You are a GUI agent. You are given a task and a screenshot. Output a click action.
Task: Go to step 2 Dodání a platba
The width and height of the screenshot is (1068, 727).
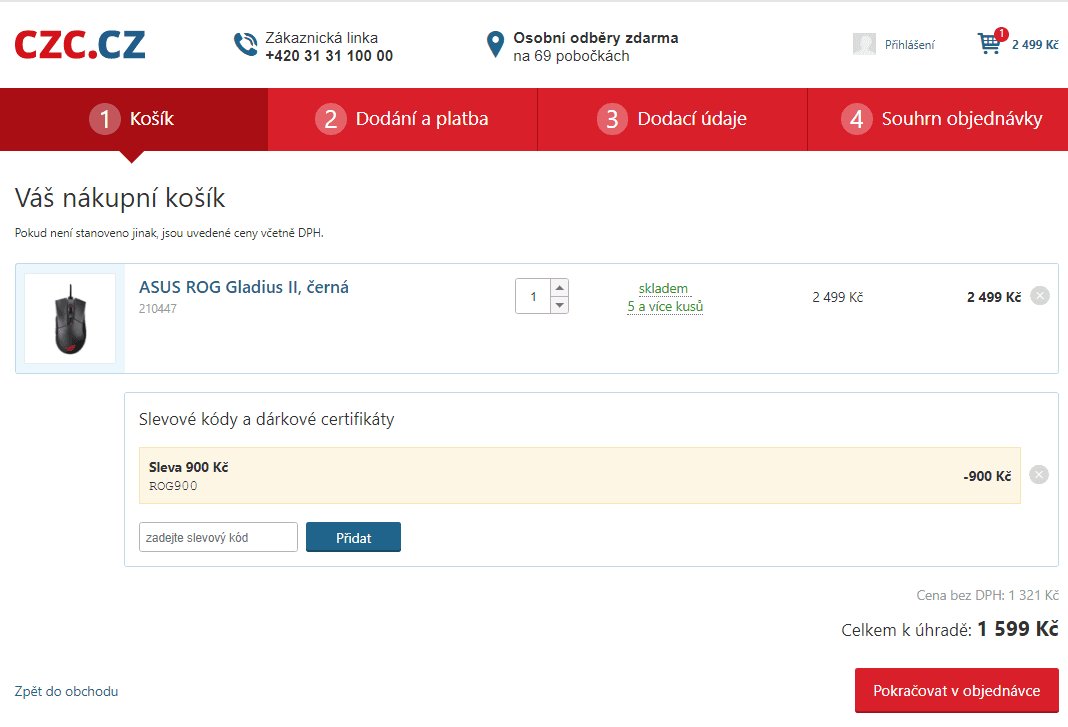click(x=403, y=119)
